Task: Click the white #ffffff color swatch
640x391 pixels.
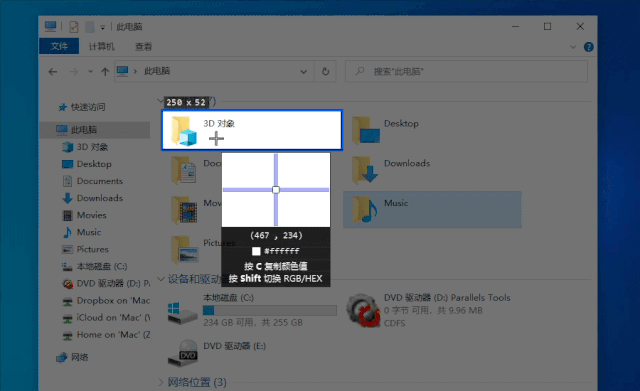Action: click(x=256, y=251)
